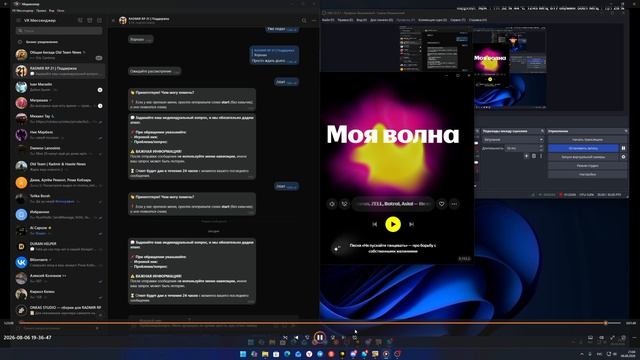Open Windows Start button on taskbar
The width and height of the screenshot is (640, 360).
(243, 354)
